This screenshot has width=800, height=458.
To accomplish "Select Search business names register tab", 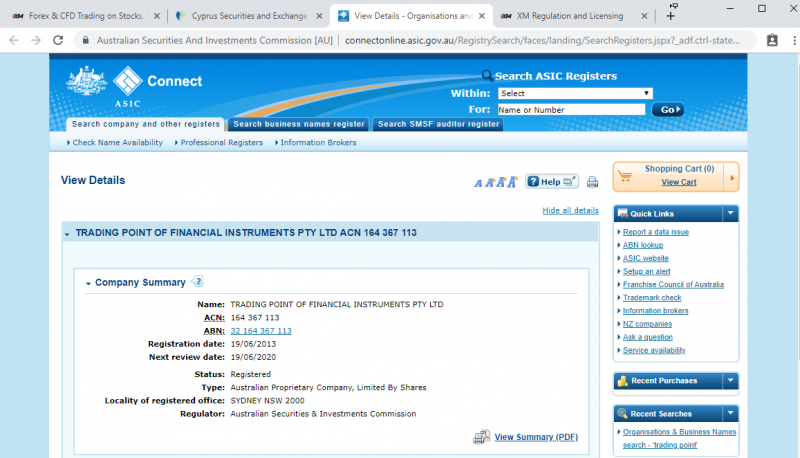I will tap(299, 124).
